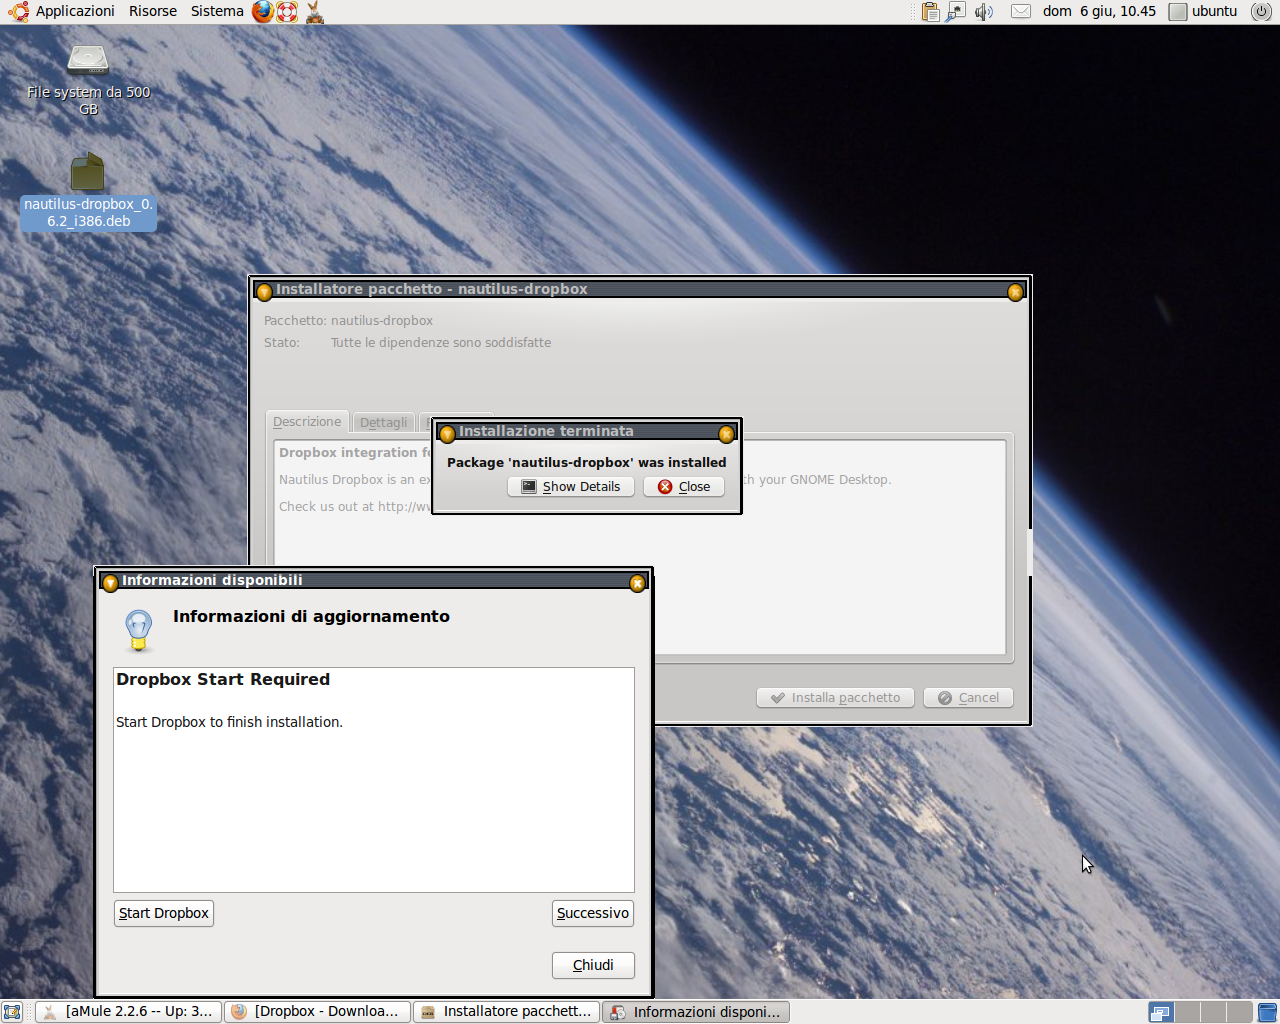Screen dimensions: 1280x1024
Task: Click the lightbulb information icon
Action: [x=138, y=630]
